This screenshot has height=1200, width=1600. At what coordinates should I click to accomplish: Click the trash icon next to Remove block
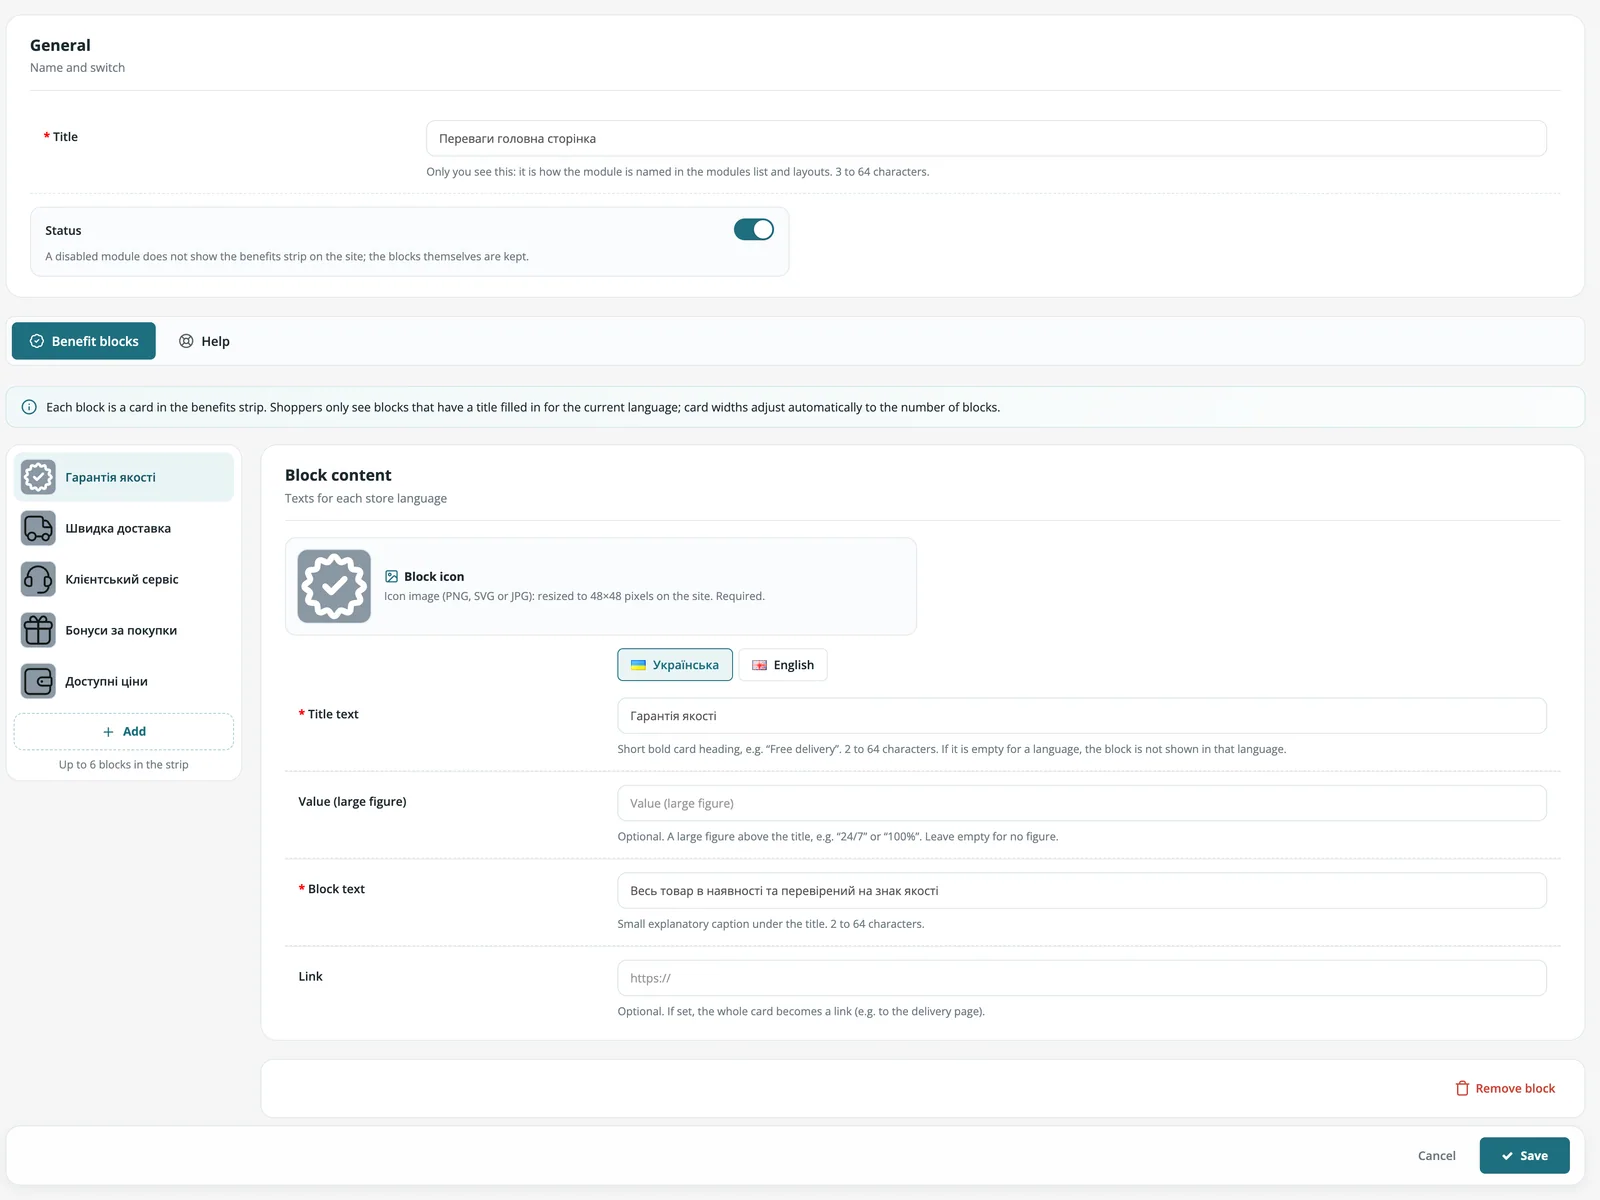pyautogui.click(x=1462, y=1088)
